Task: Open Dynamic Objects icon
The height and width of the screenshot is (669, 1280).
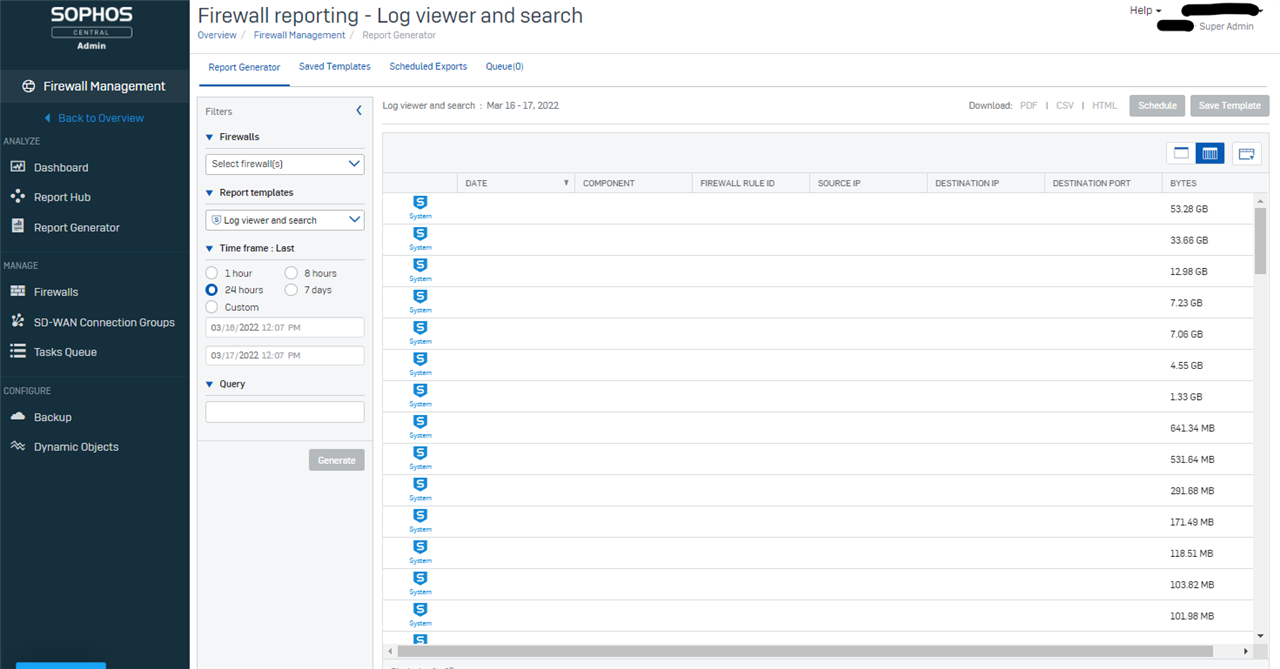Action: point(17,447)
